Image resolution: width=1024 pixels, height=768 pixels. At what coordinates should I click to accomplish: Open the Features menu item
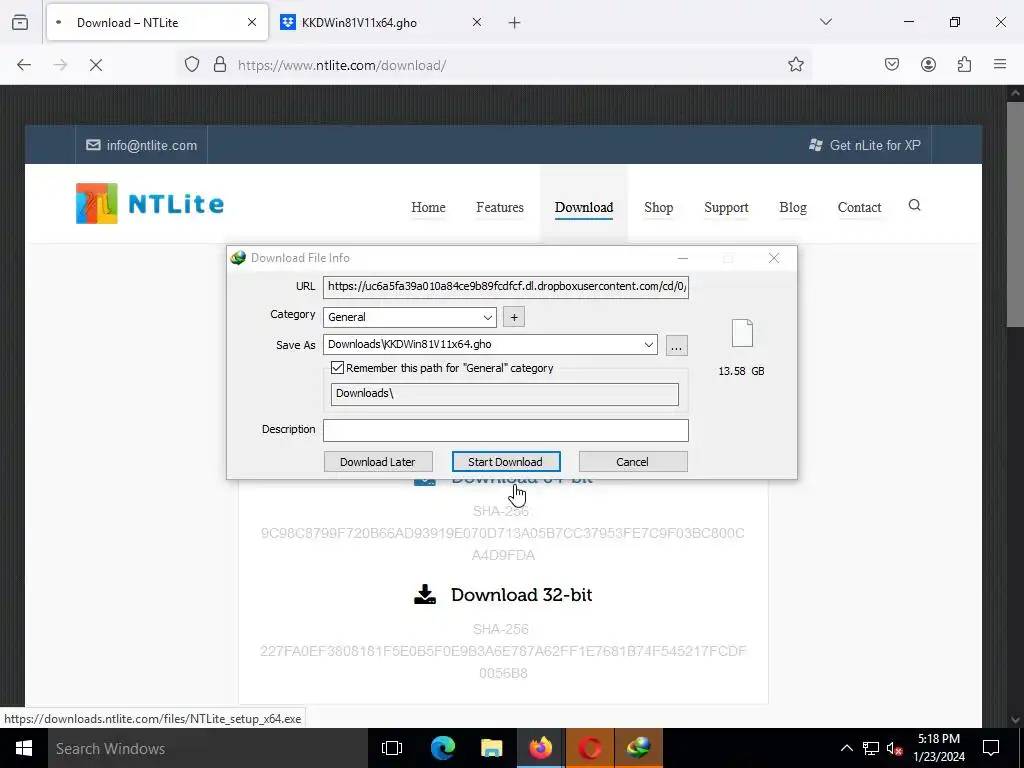click(x=500, y=208)
